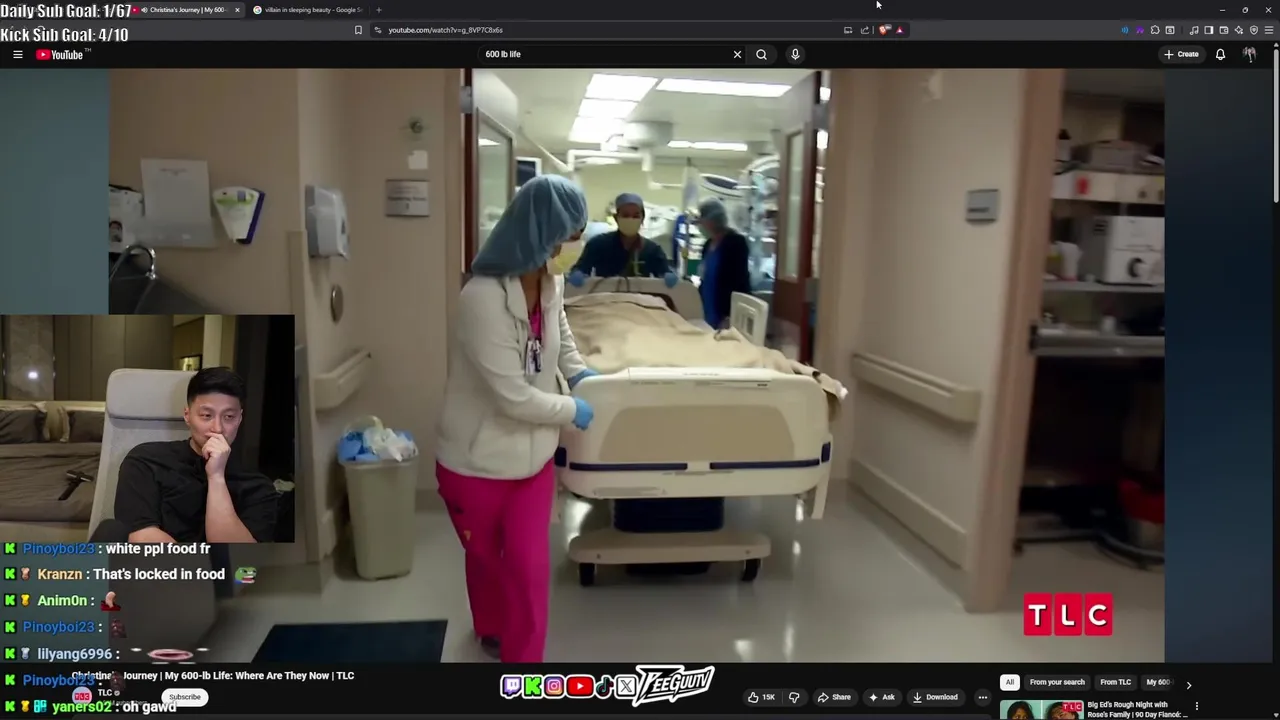Screen dimensions: 1280x720
Task: Open YouTube notifications bell
Action: click(1220, 54)
